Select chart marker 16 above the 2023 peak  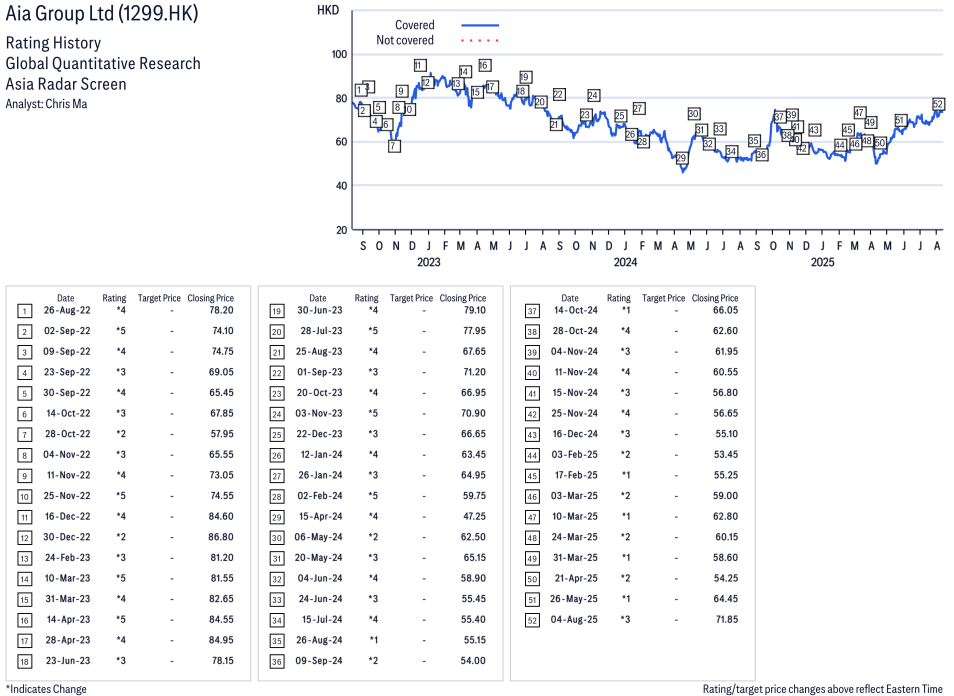pyautogui.click(x=484, y=65)
